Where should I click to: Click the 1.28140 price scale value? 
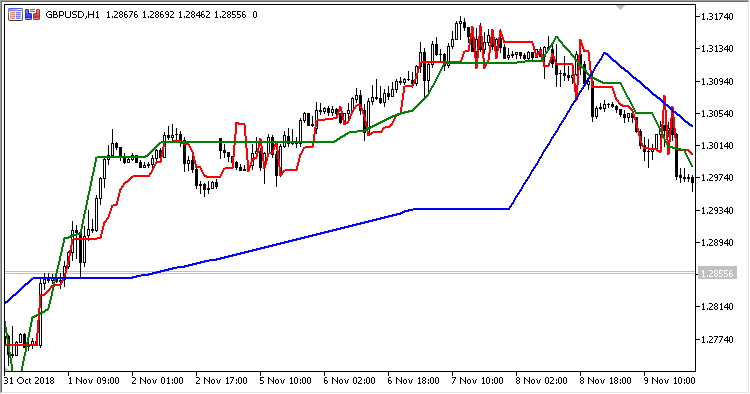pyautogui.click(x=717, y=306)
